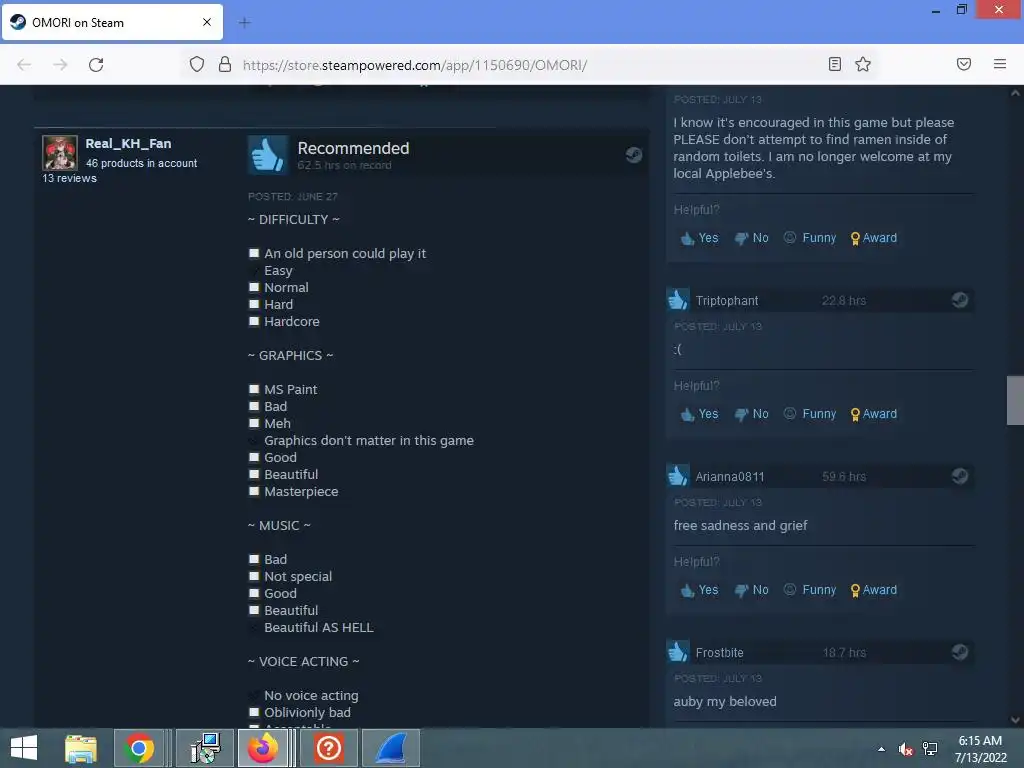Open the Firefox hamburger menu
Viewport: 1024px width, 768px height.
click(x=1000, y=64)
